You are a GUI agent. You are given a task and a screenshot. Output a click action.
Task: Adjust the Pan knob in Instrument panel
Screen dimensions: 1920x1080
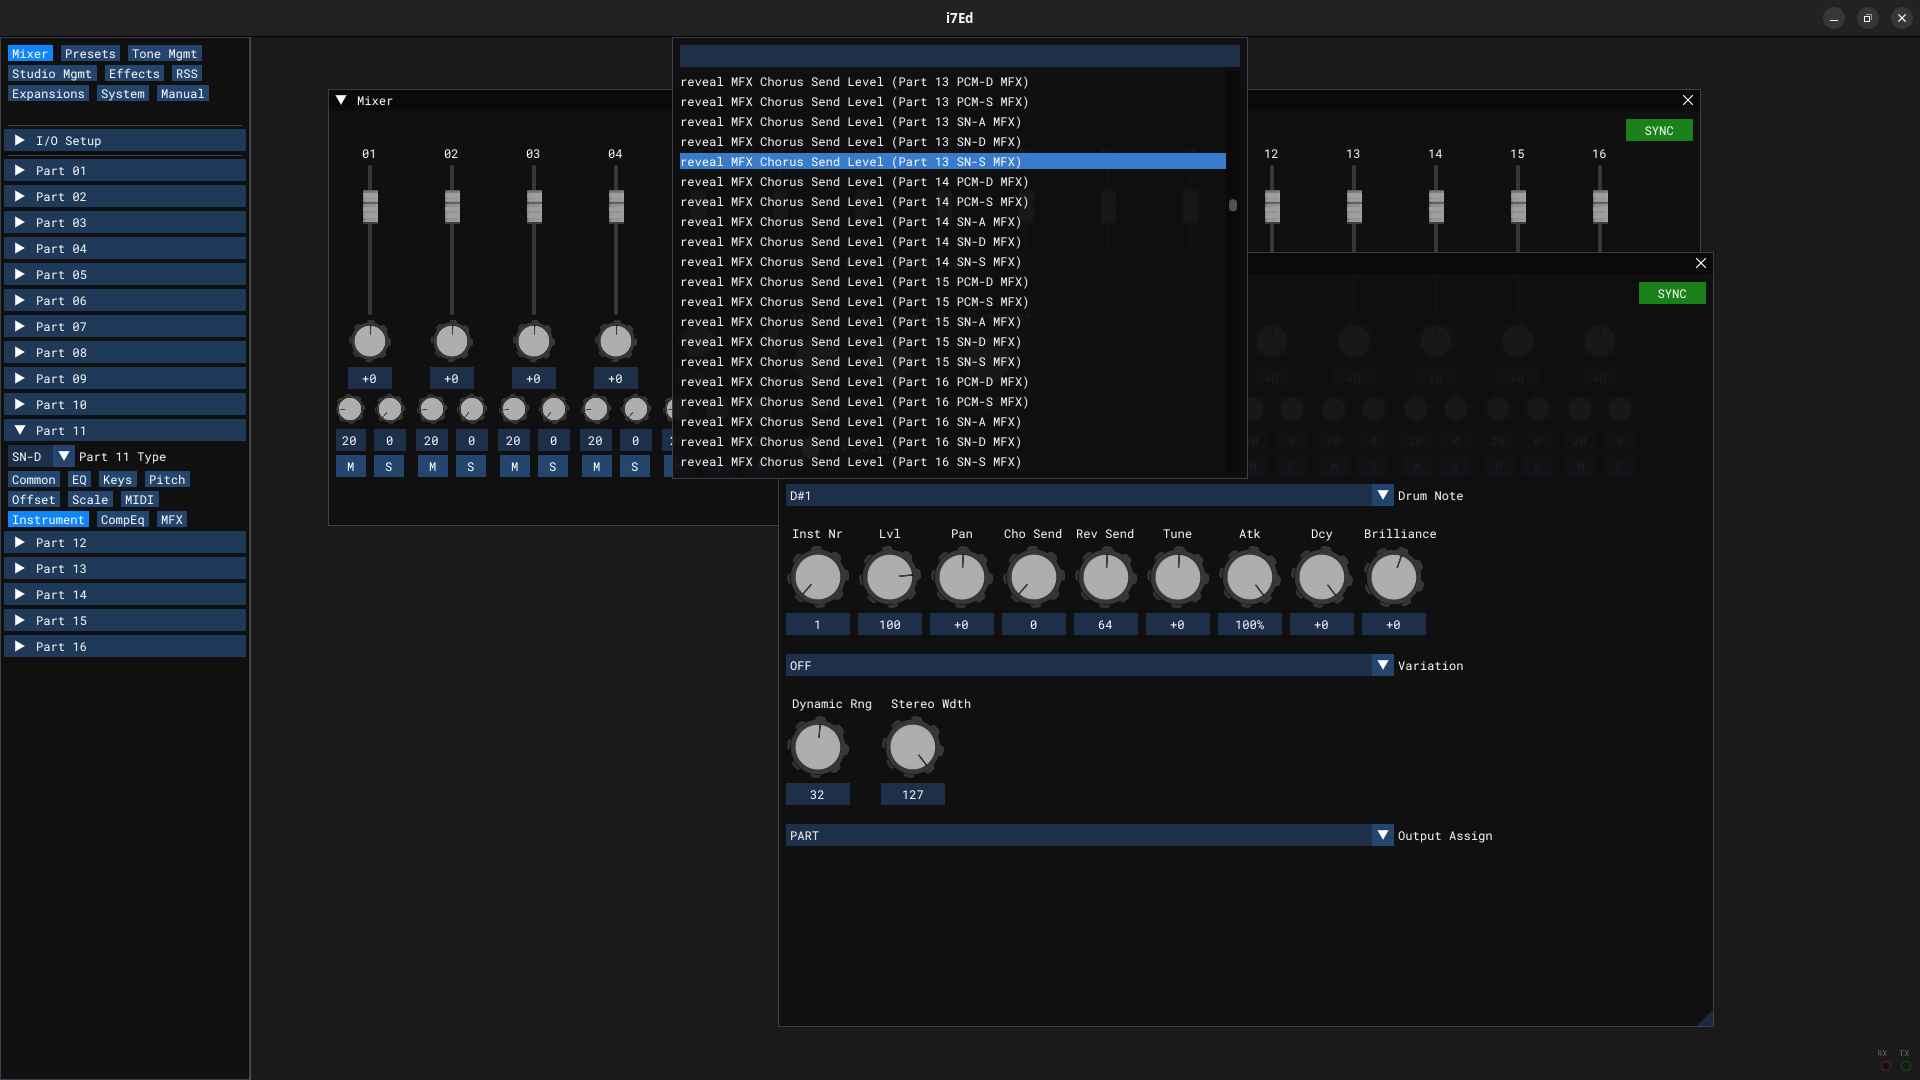coord(961,577)
